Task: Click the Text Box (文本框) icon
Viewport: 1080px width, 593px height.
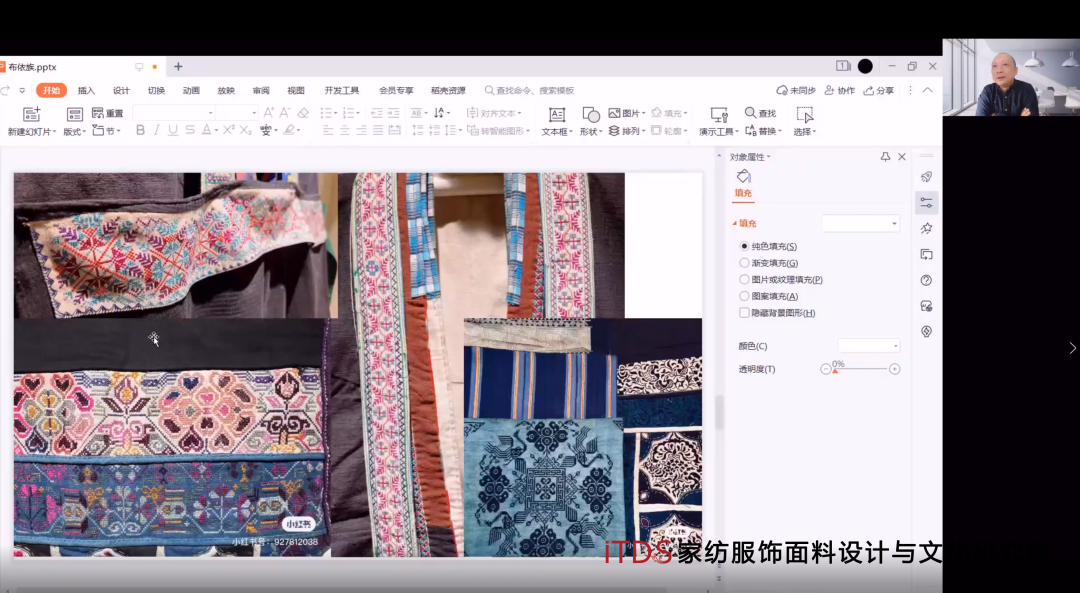Action: 557,114
